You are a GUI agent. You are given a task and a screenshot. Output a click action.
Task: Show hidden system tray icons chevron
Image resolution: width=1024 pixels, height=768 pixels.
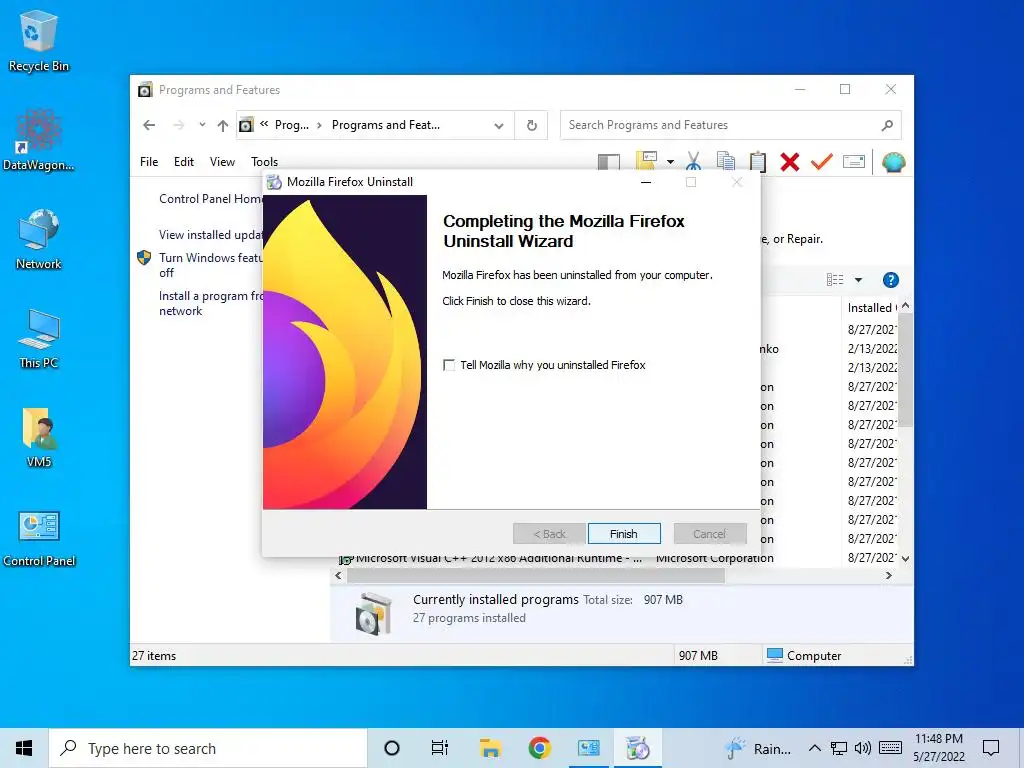814,748
